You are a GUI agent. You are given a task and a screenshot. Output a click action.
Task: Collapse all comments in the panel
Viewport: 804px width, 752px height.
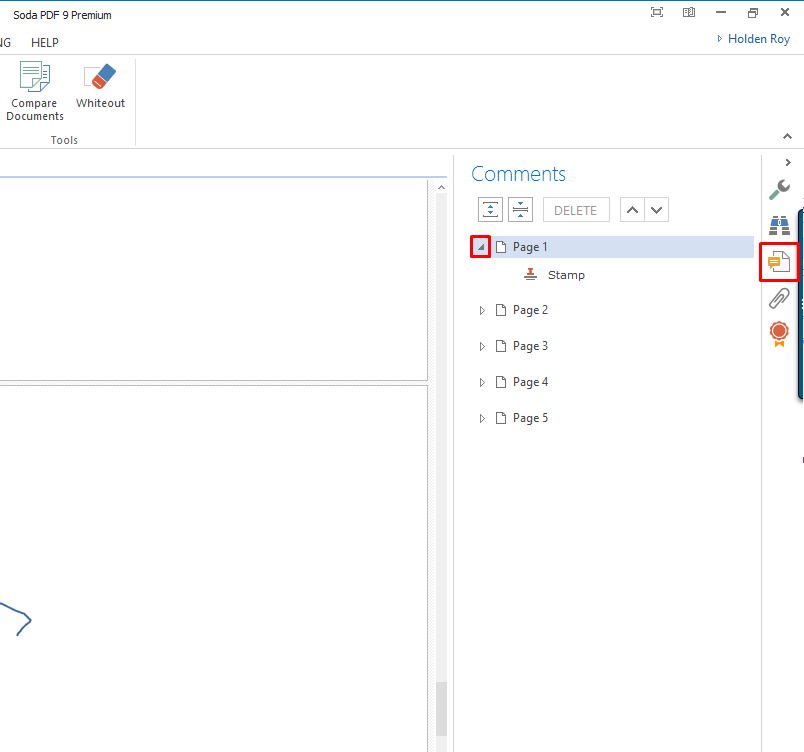pos(520,210)
